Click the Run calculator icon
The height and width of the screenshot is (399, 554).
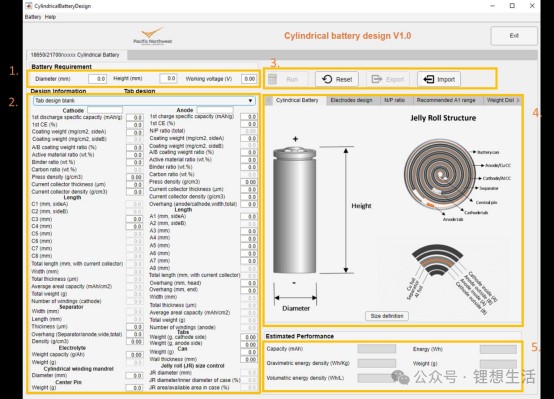pyautogui.click(x=272, y=79)
